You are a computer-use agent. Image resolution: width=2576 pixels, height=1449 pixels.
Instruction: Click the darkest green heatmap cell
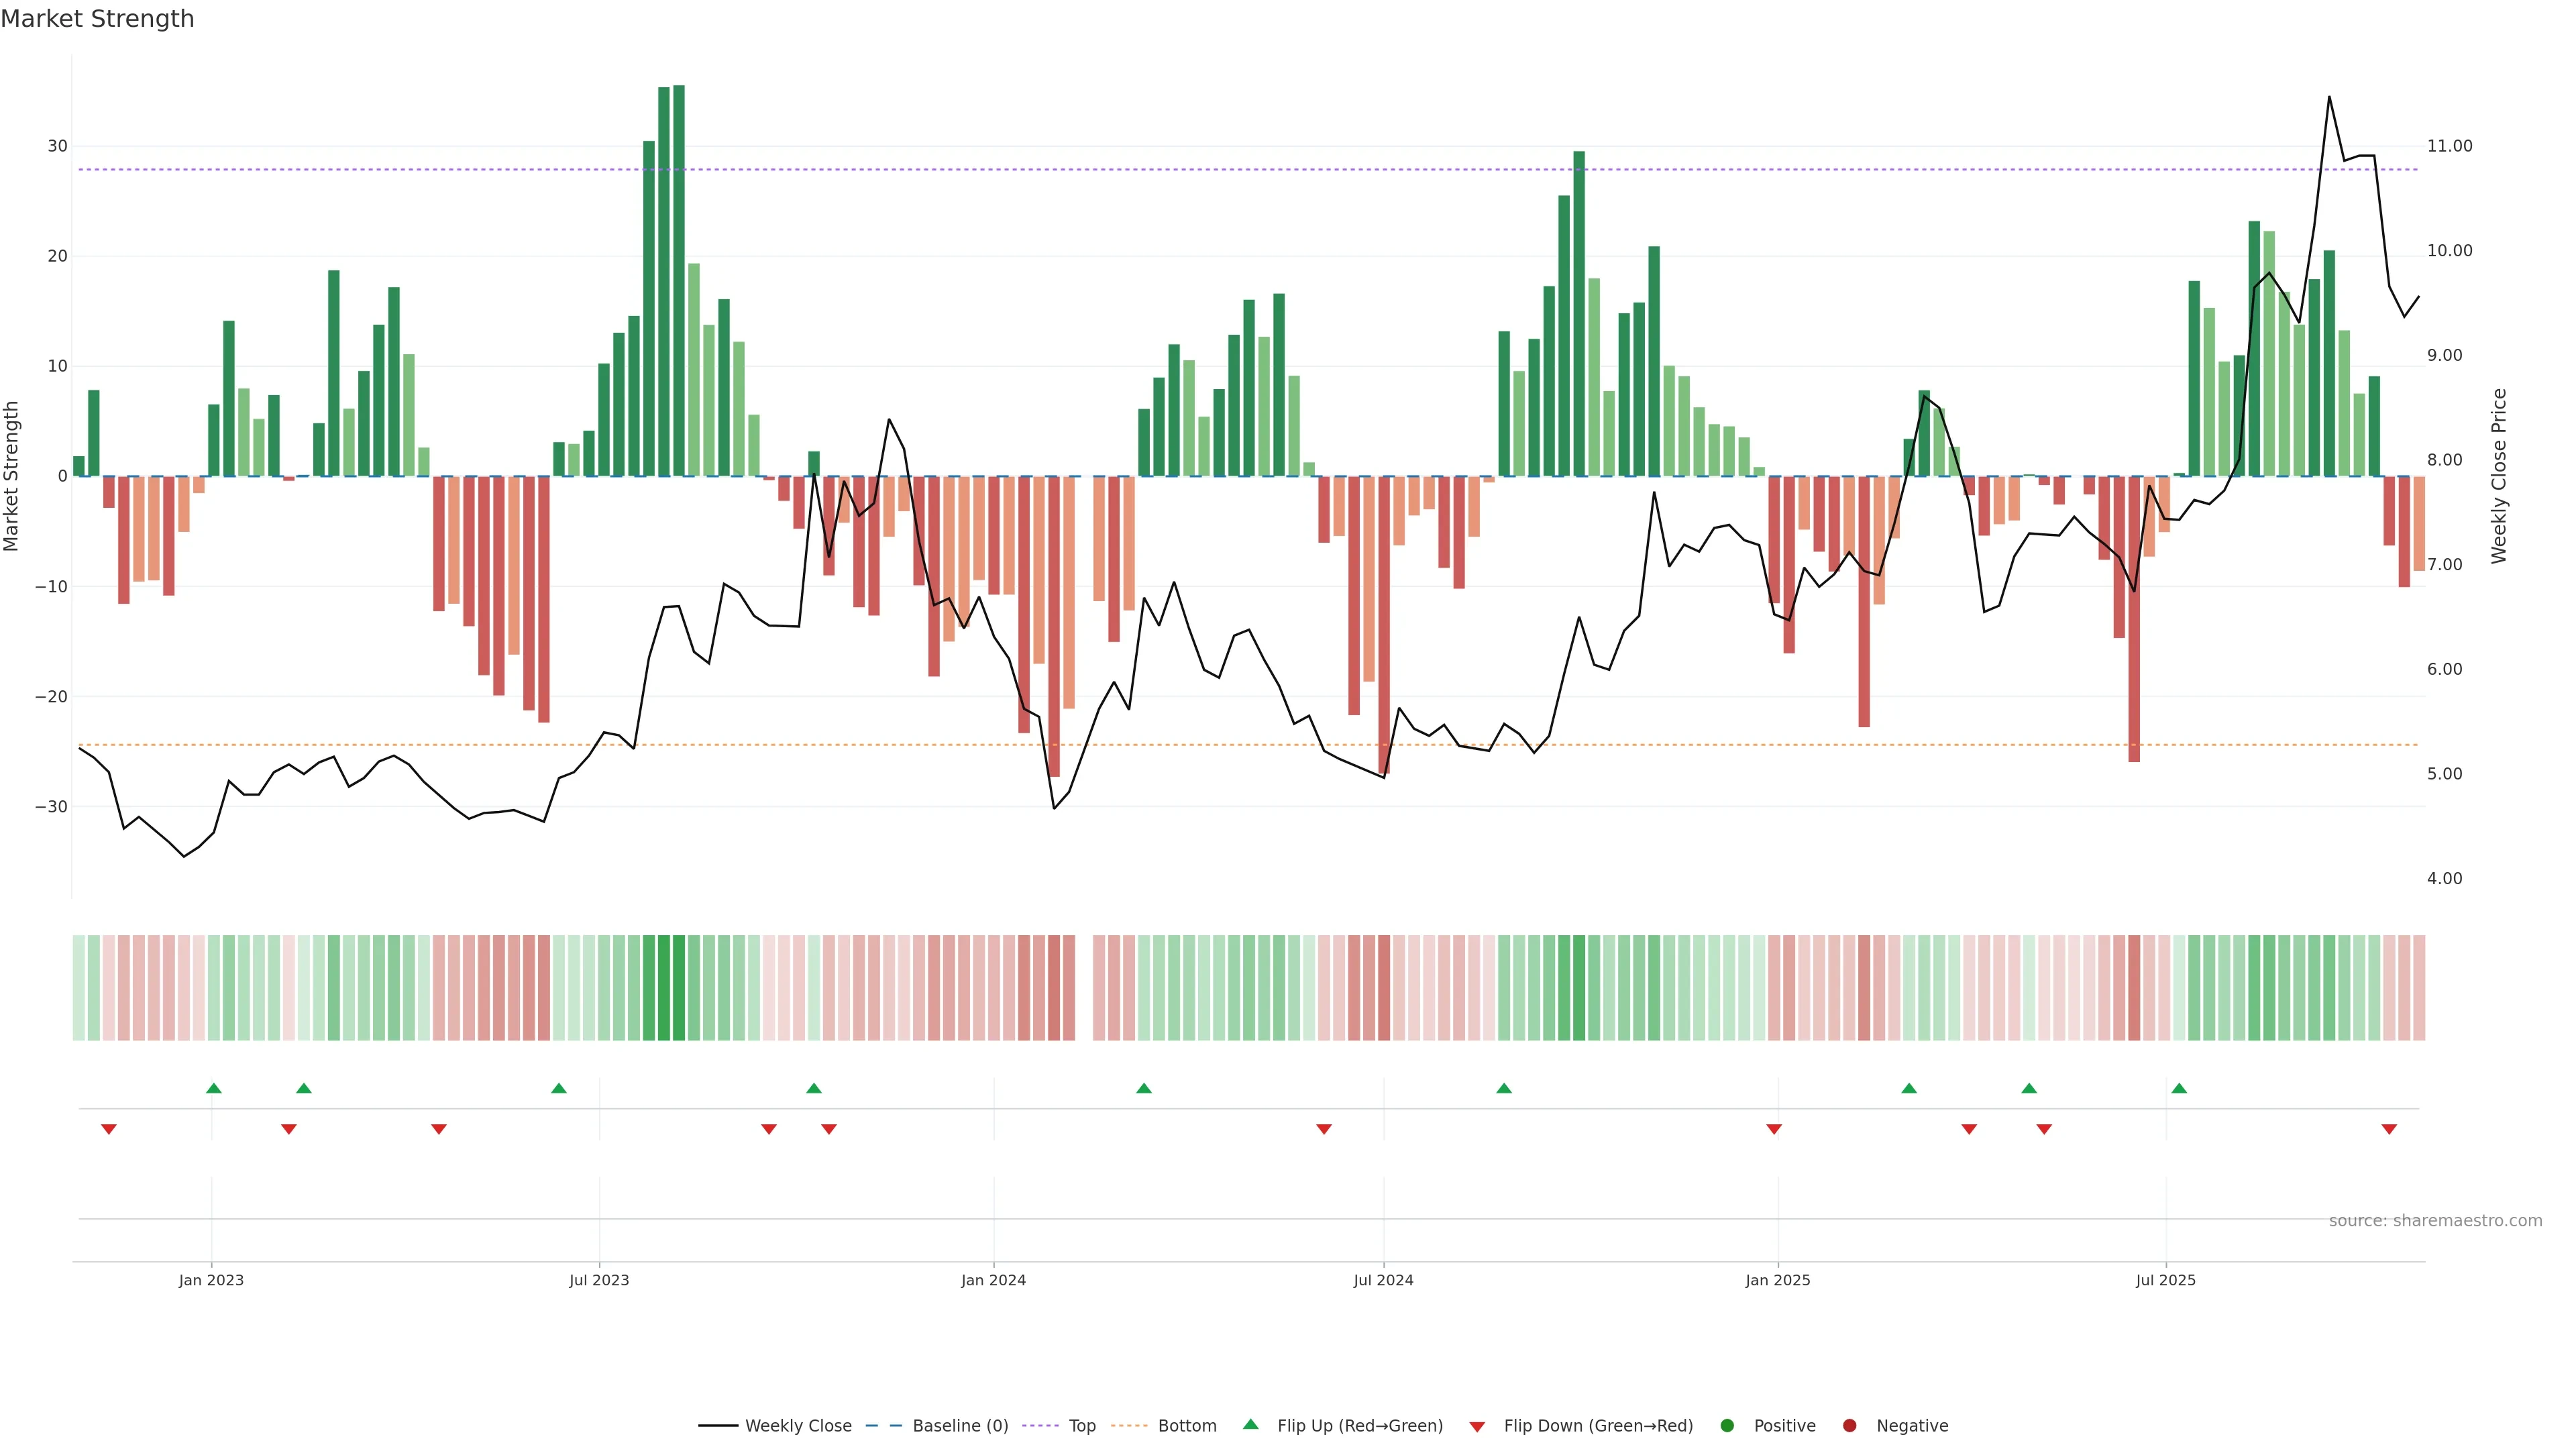[679, 987]
